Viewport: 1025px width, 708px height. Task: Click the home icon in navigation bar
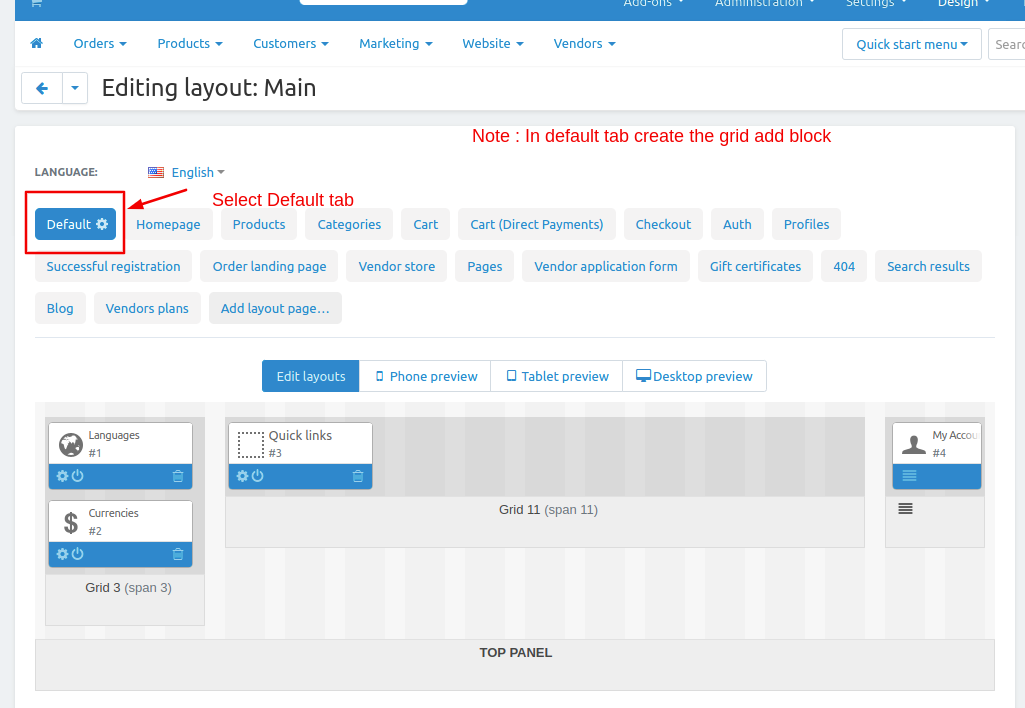coord(37,44)
